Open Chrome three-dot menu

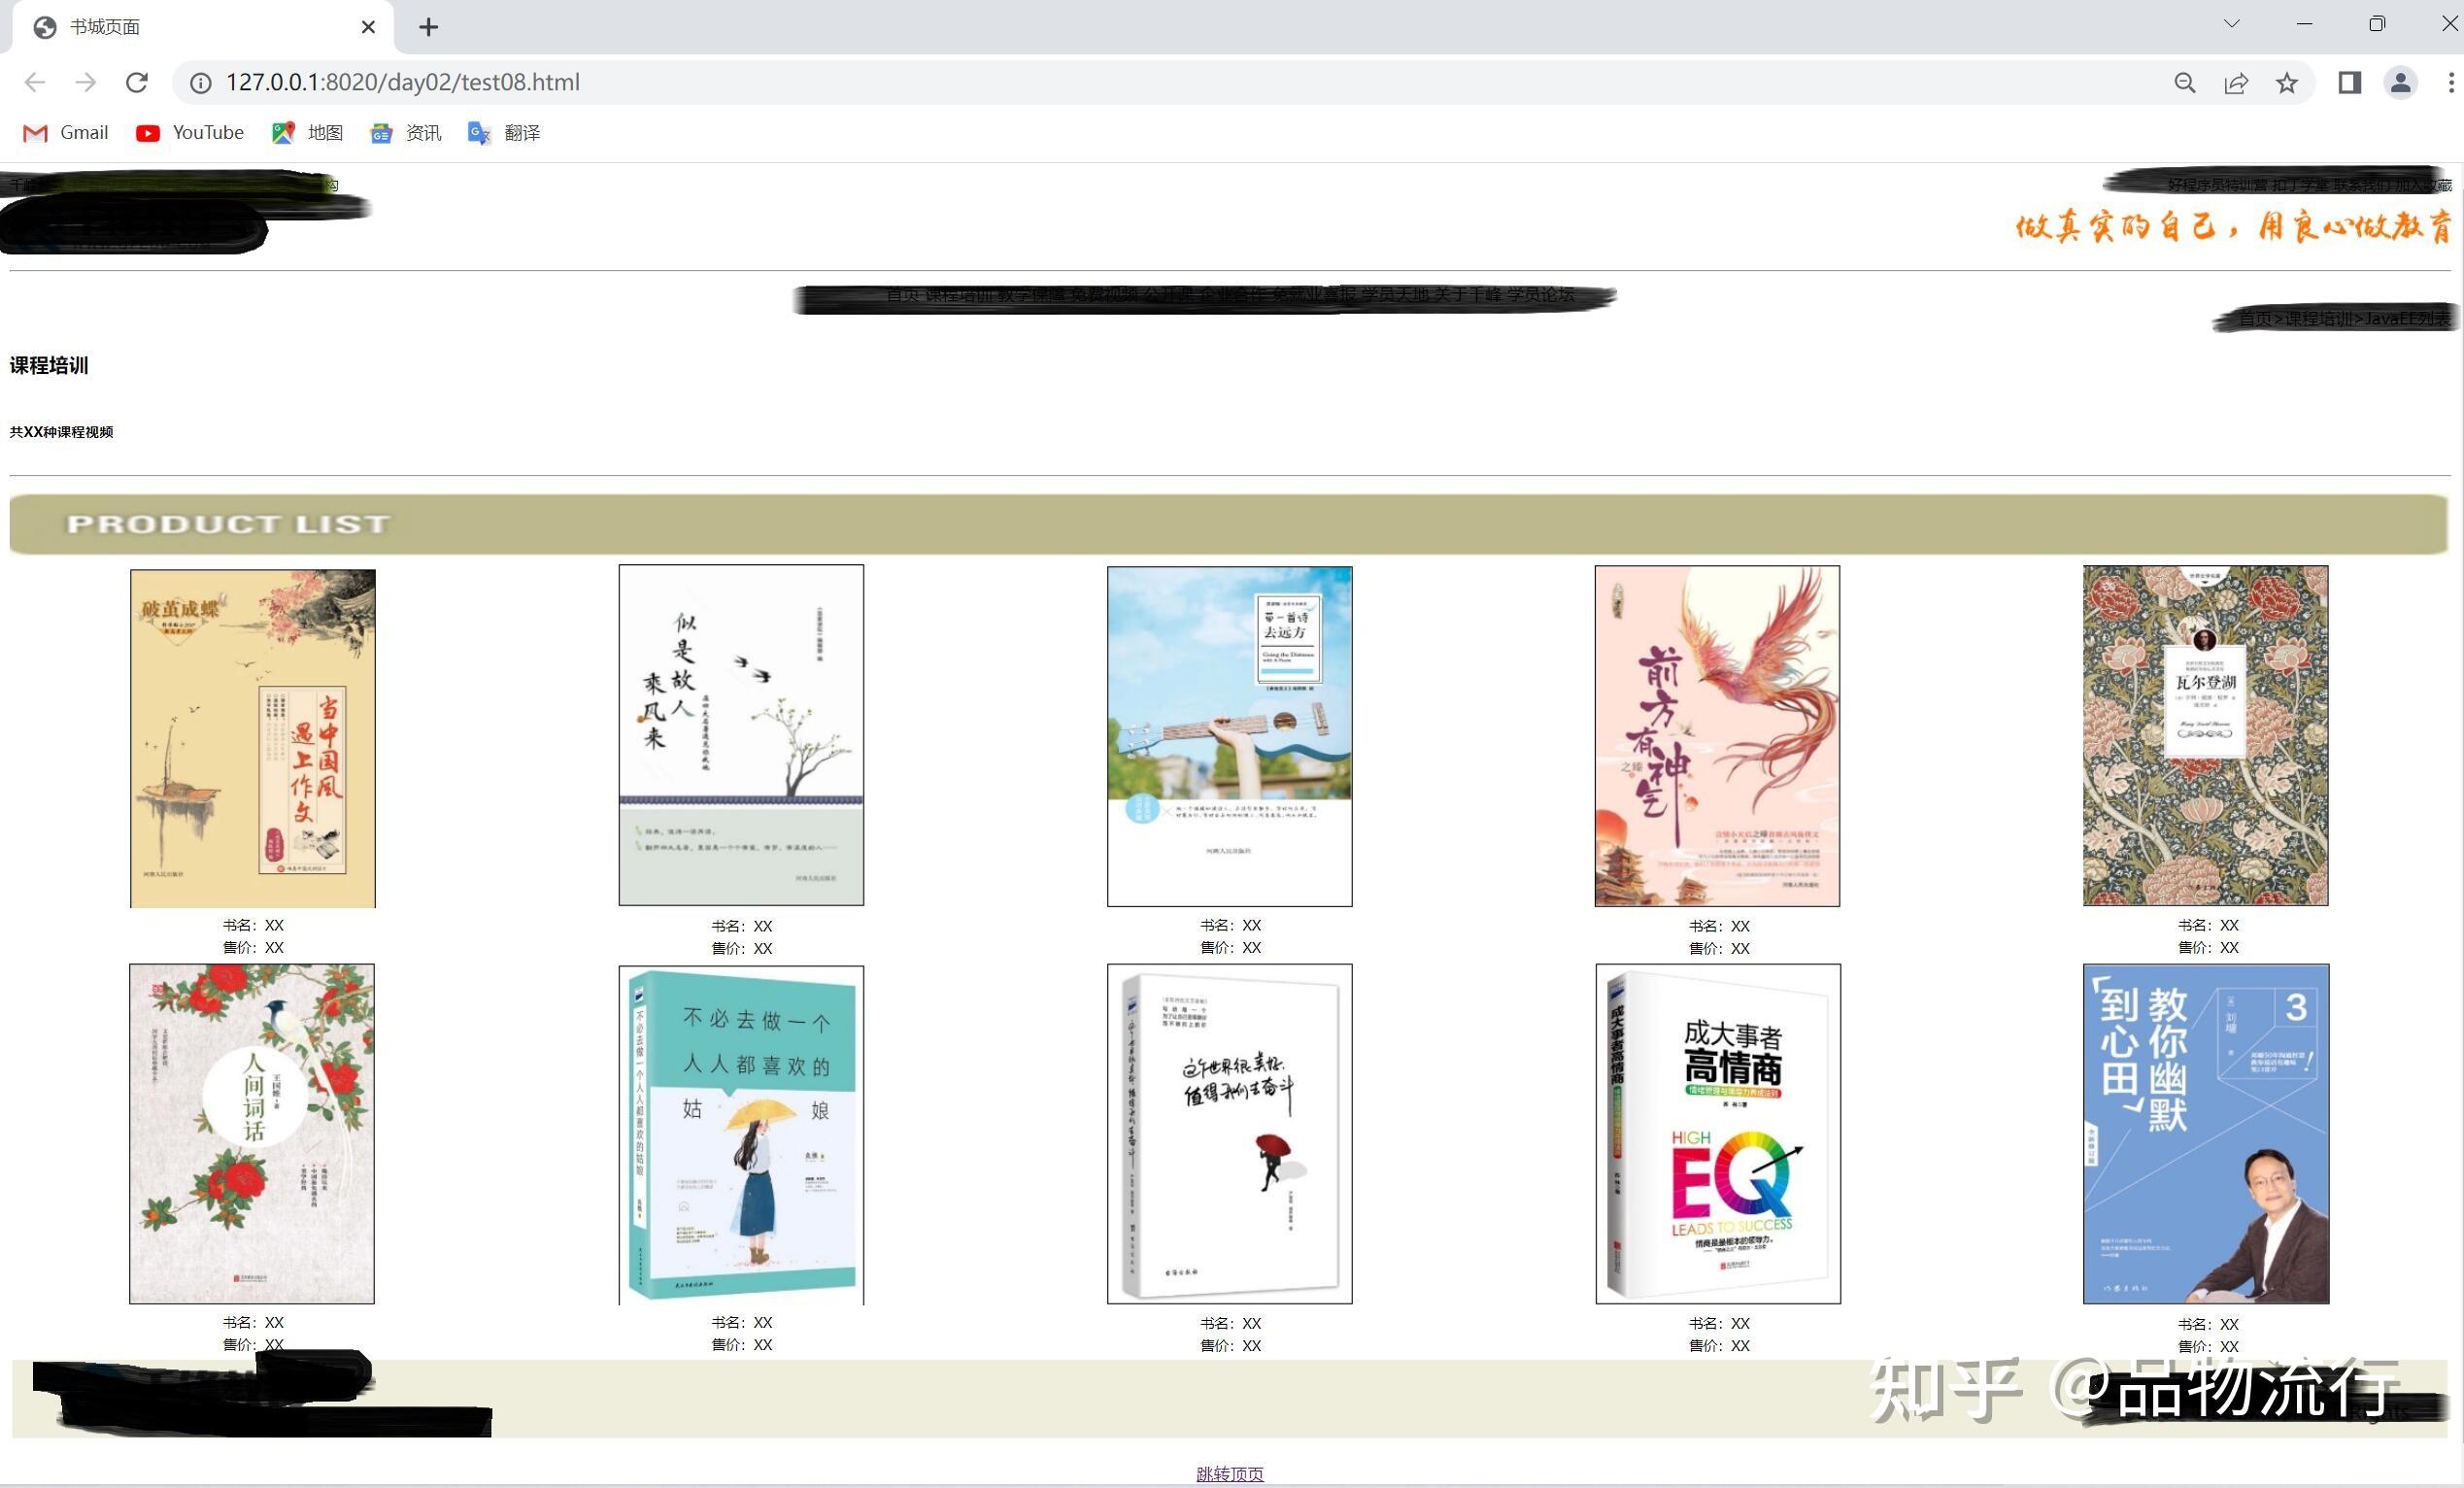pos(2450,83)
